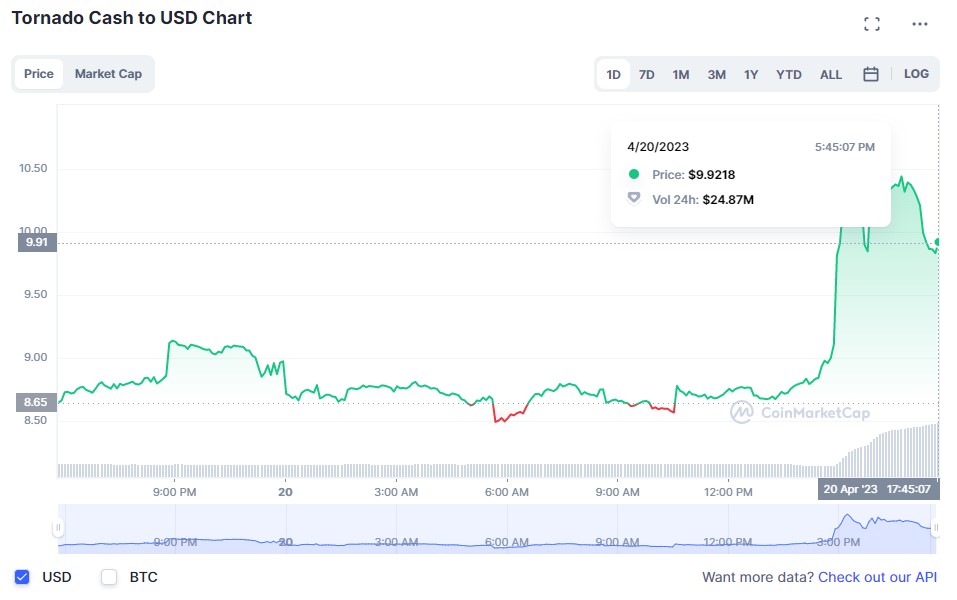Screen dimensions: 957x600
Task: Click the Tornado Cash to USD Chart title
Action: (132, 18)
